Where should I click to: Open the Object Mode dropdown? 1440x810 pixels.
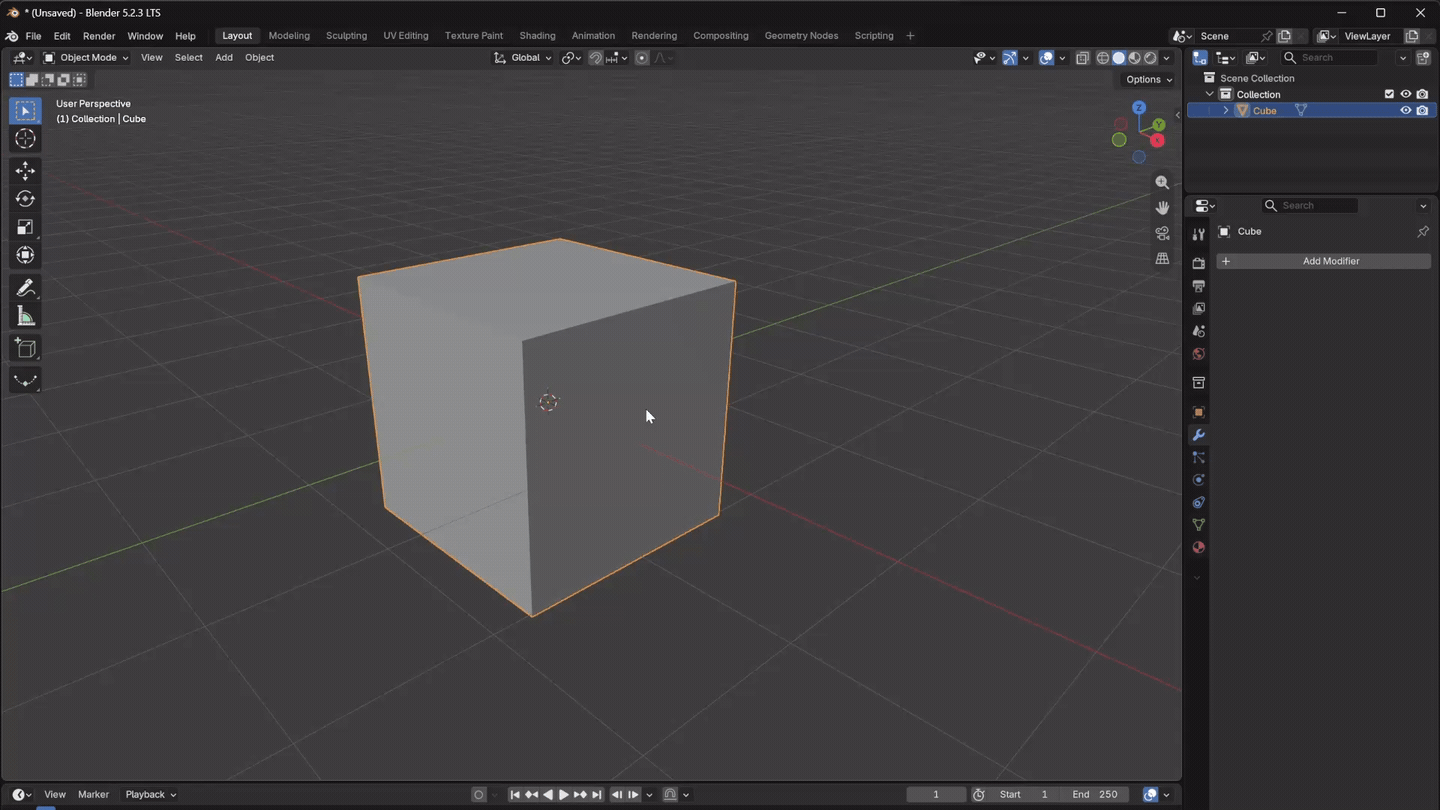pos(86,58)
